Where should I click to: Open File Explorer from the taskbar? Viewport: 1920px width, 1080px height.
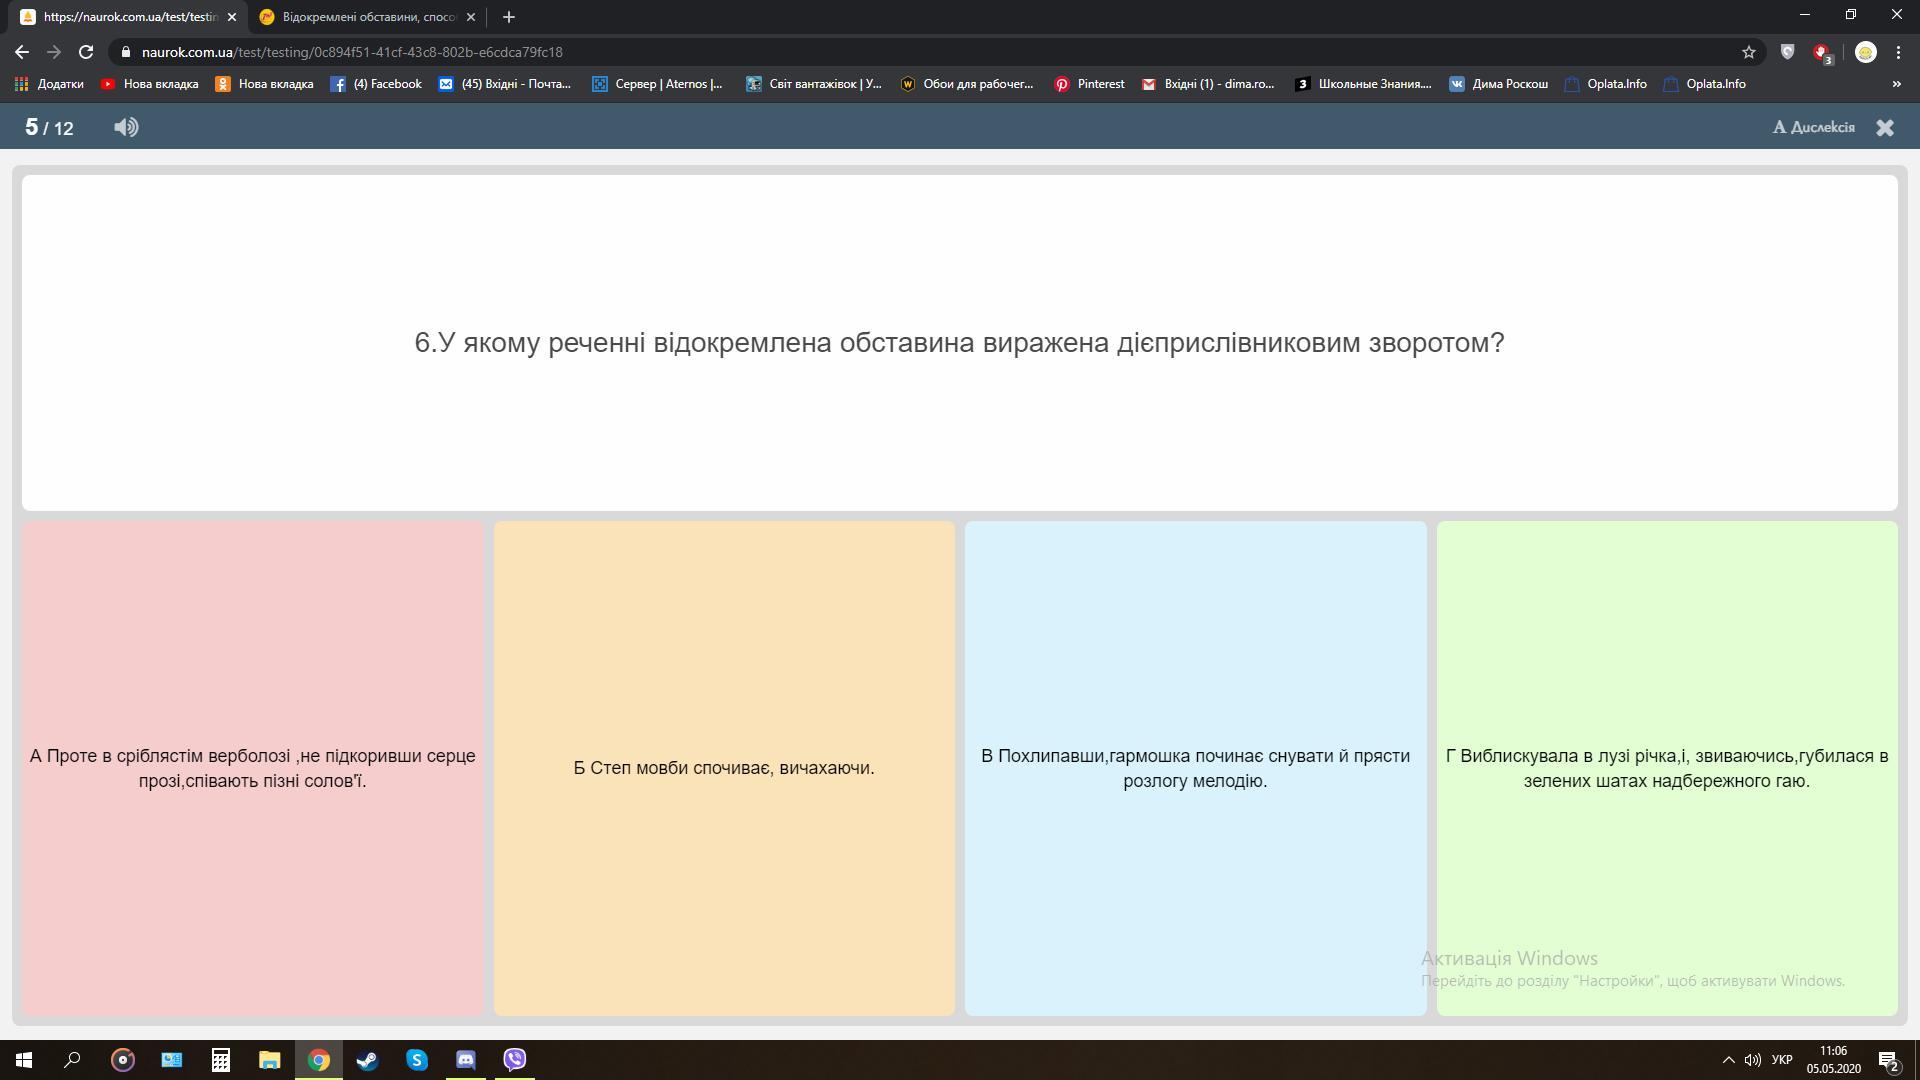(270, 1060)
